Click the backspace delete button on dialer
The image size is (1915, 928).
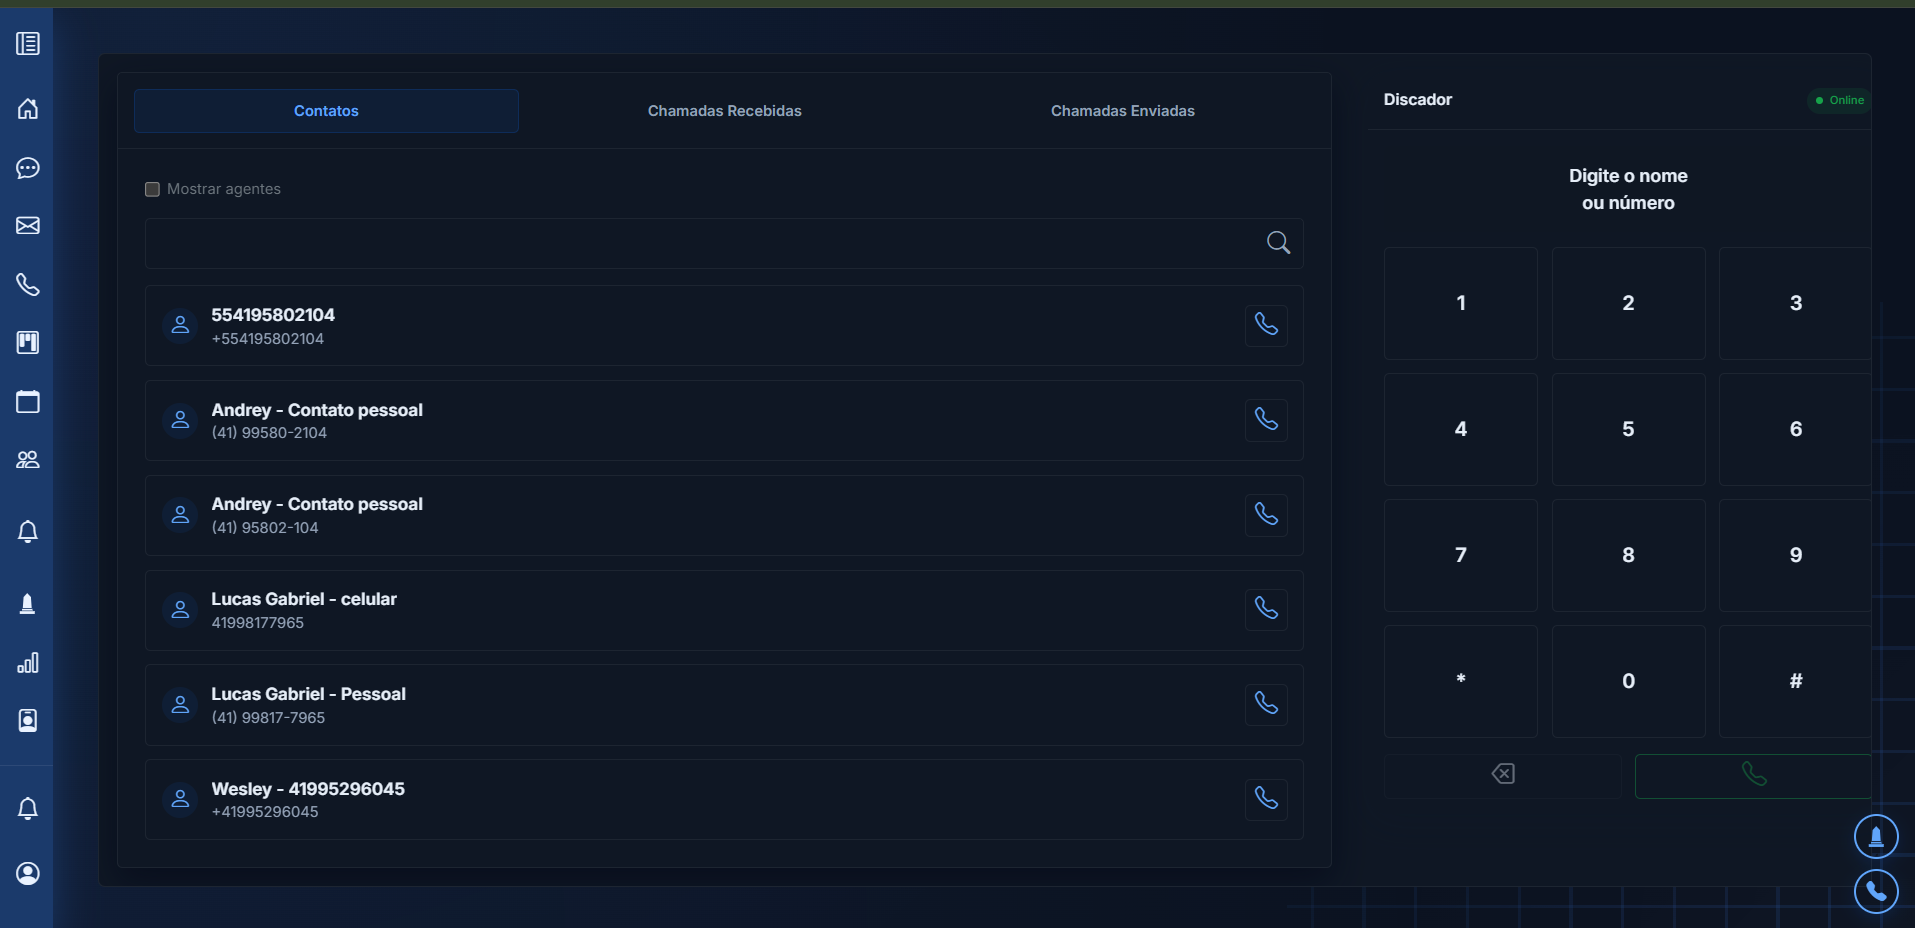pos(1503,776)
